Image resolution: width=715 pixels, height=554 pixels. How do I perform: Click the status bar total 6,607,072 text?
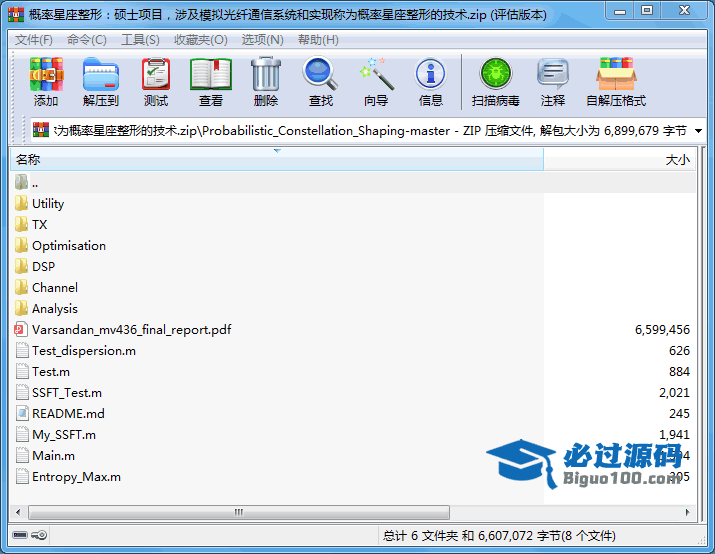(499, 535)
